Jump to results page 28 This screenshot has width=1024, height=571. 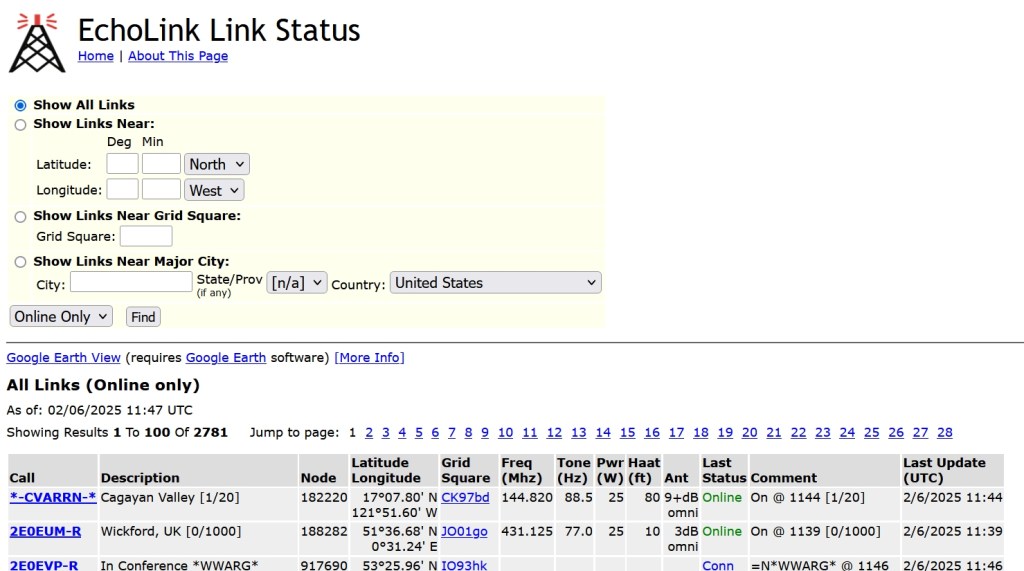(944, 433)
